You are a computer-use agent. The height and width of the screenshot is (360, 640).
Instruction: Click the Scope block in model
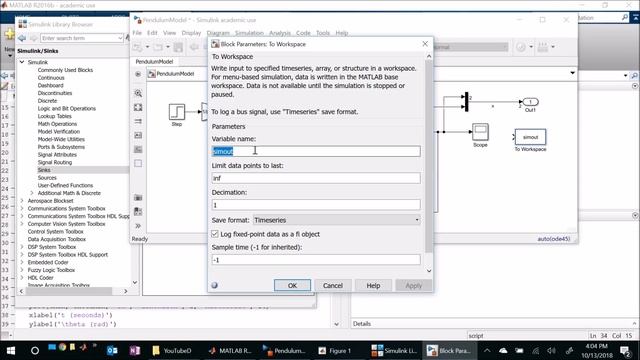480,131
